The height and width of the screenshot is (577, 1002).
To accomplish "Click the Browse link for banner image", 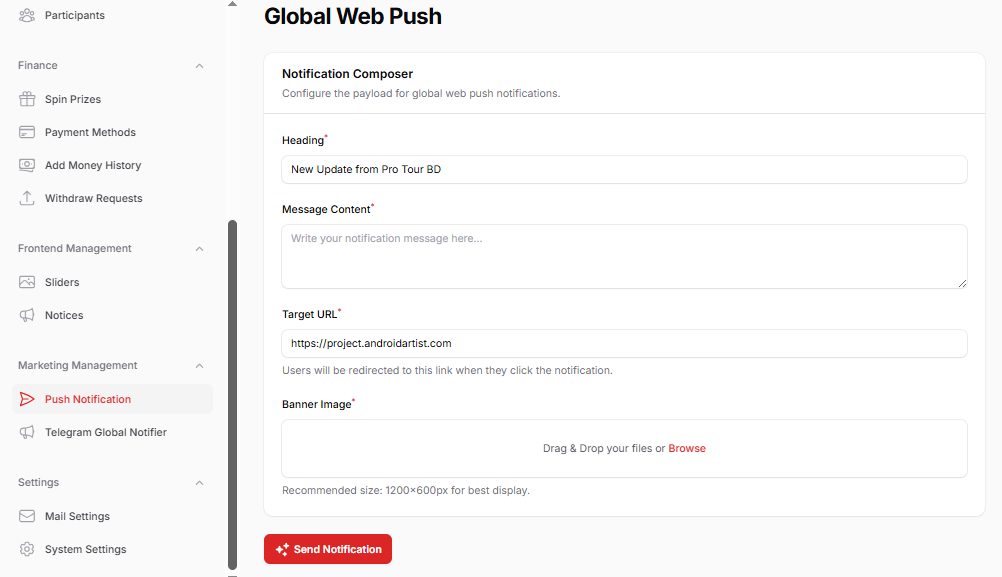I will coord(687,448).
